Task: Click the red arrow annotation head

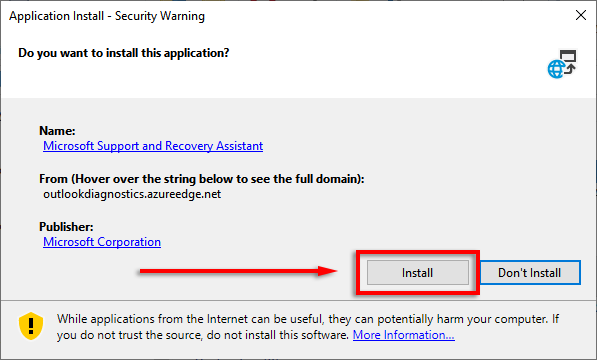Action: (328, 271)
